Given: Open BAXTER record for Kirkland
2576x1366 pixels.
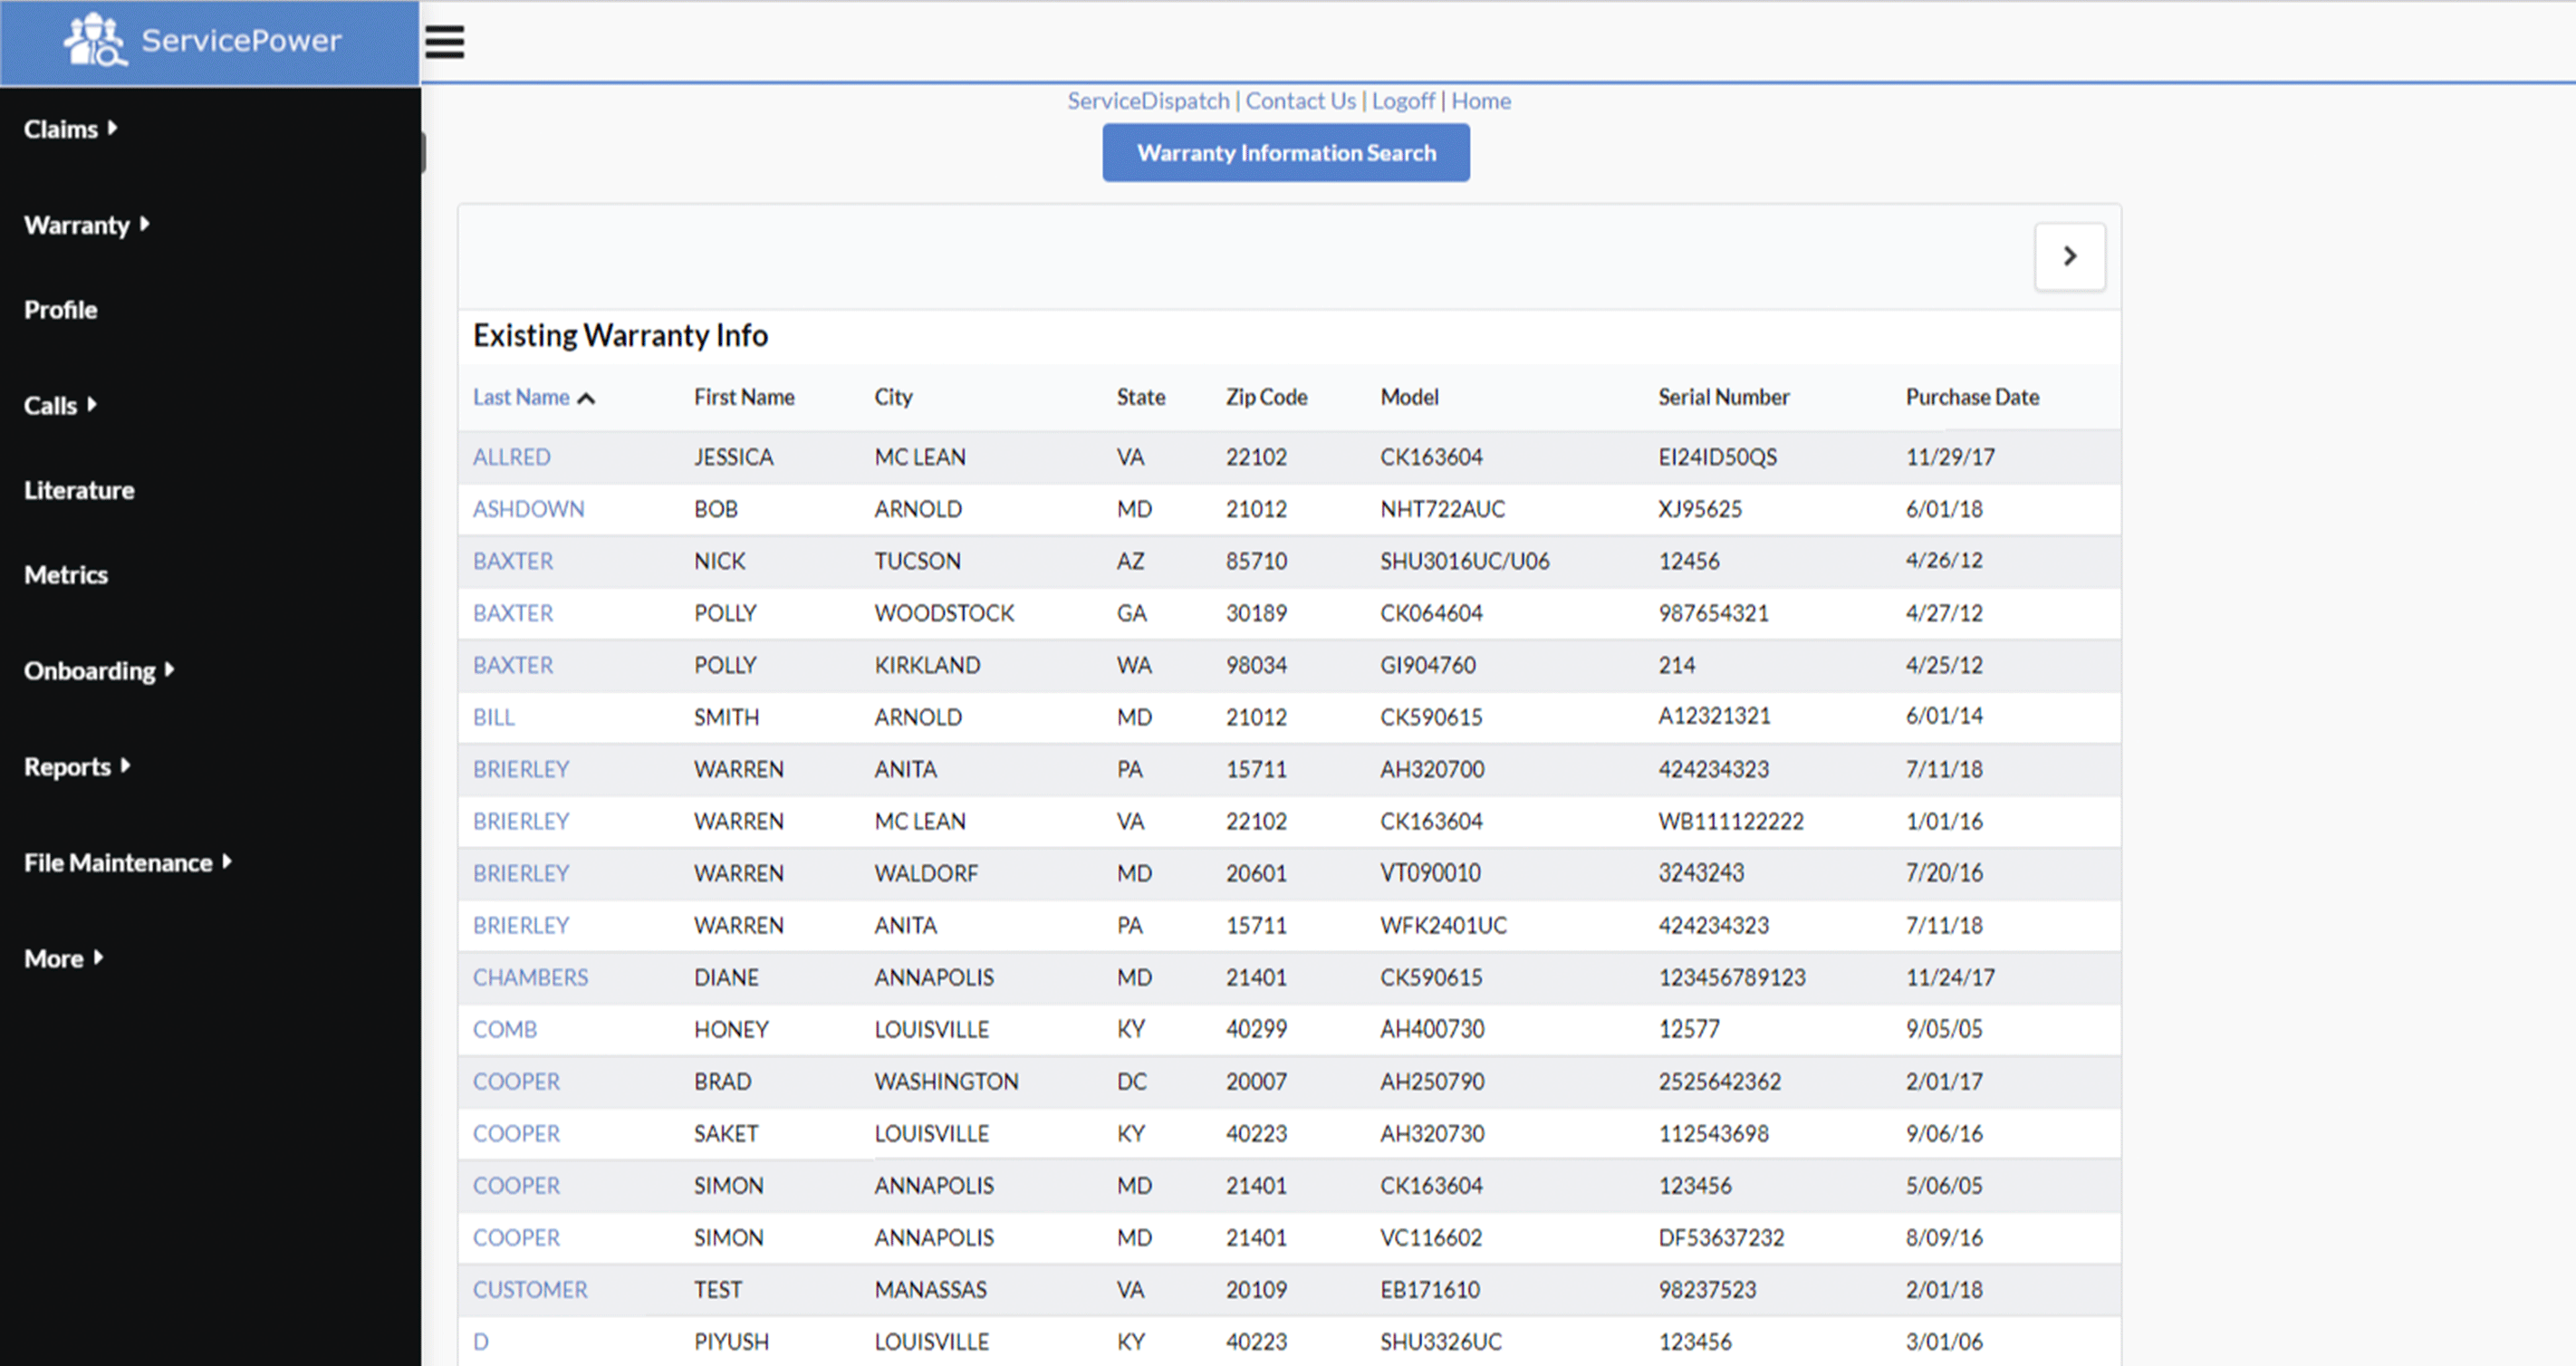Looking at the screenshot, I should tap(512, 665).
